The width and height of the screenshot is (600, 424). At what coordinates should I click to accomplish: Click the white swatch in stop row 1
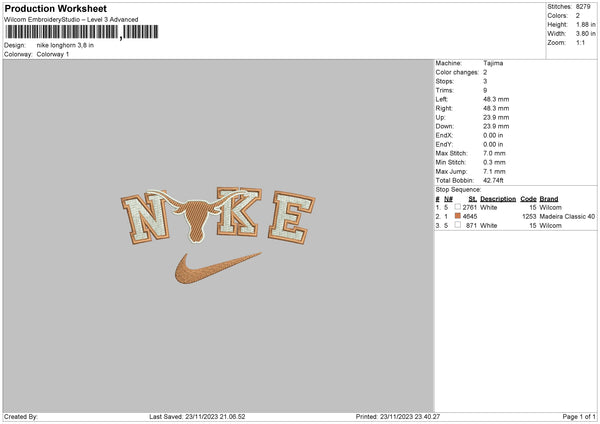pyautogui.click(x=457, y=207)
